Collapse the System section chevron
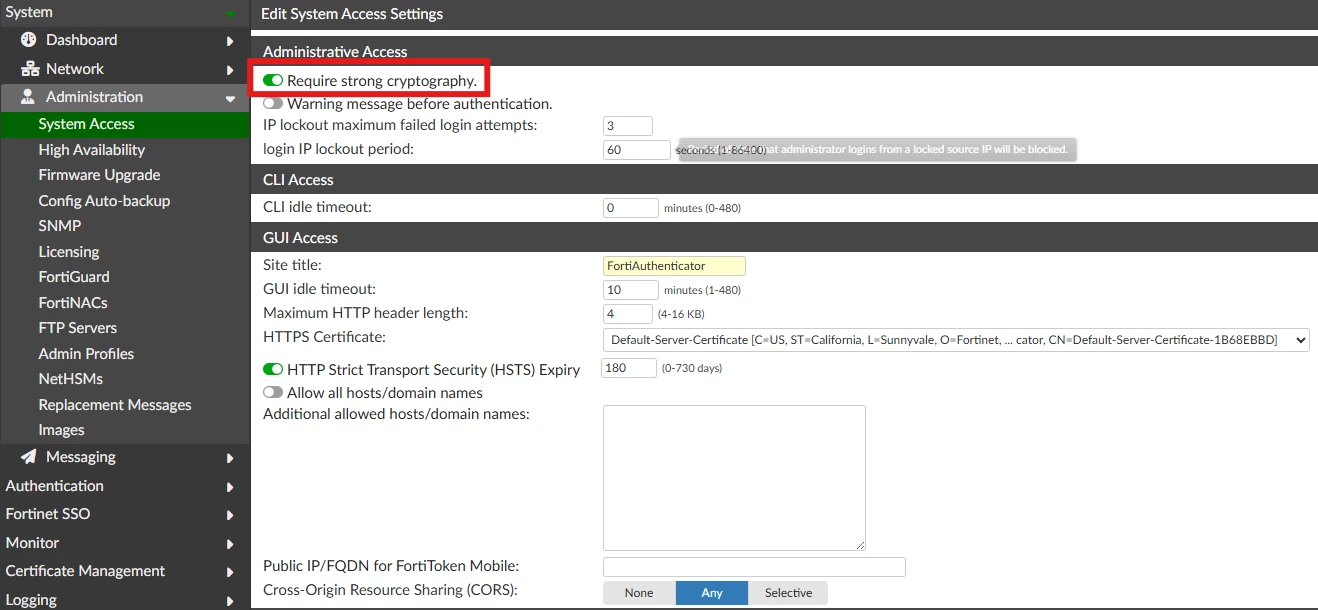The height and width of the screenshot is (610, 1318). pyautogui.click(x=231, y=13)
